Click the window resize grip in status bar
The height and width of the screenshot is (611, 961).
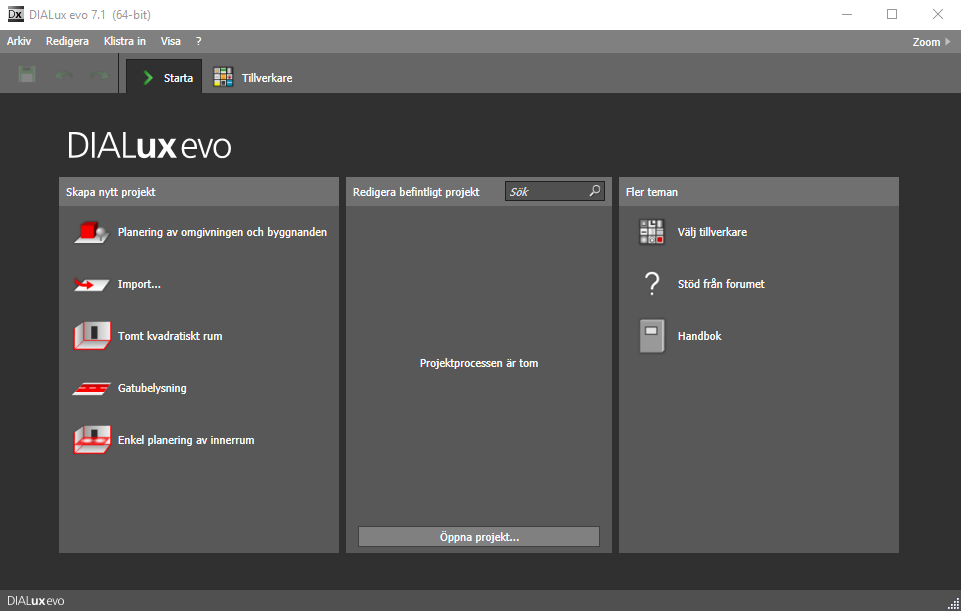tap(953, 603)
